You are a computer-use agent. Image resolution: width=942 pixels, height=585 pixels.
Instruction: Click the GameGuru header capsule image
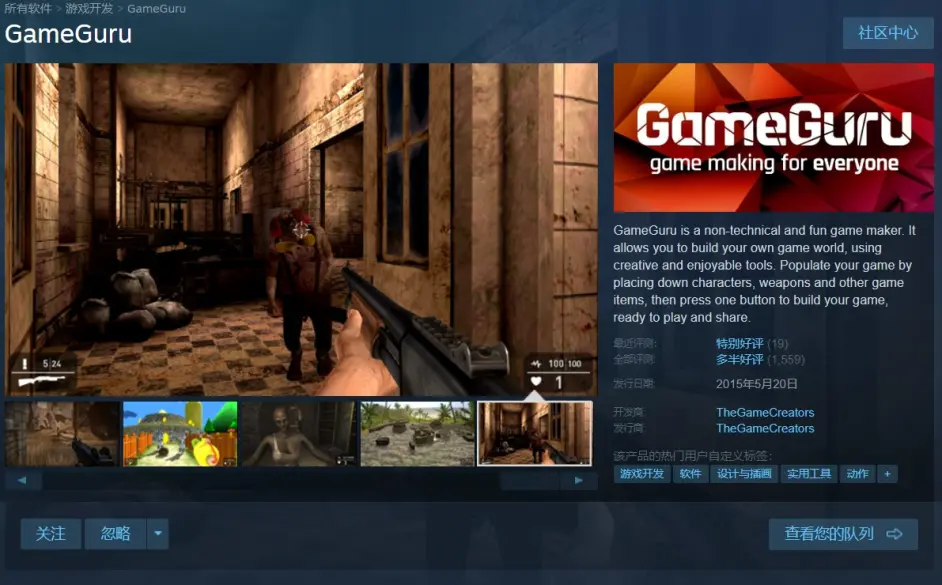[x=773, y=138]
